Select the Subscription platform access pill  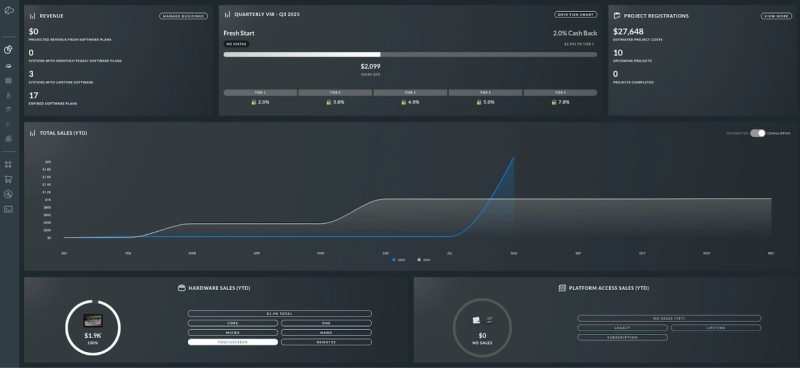(x=622, y=337)
